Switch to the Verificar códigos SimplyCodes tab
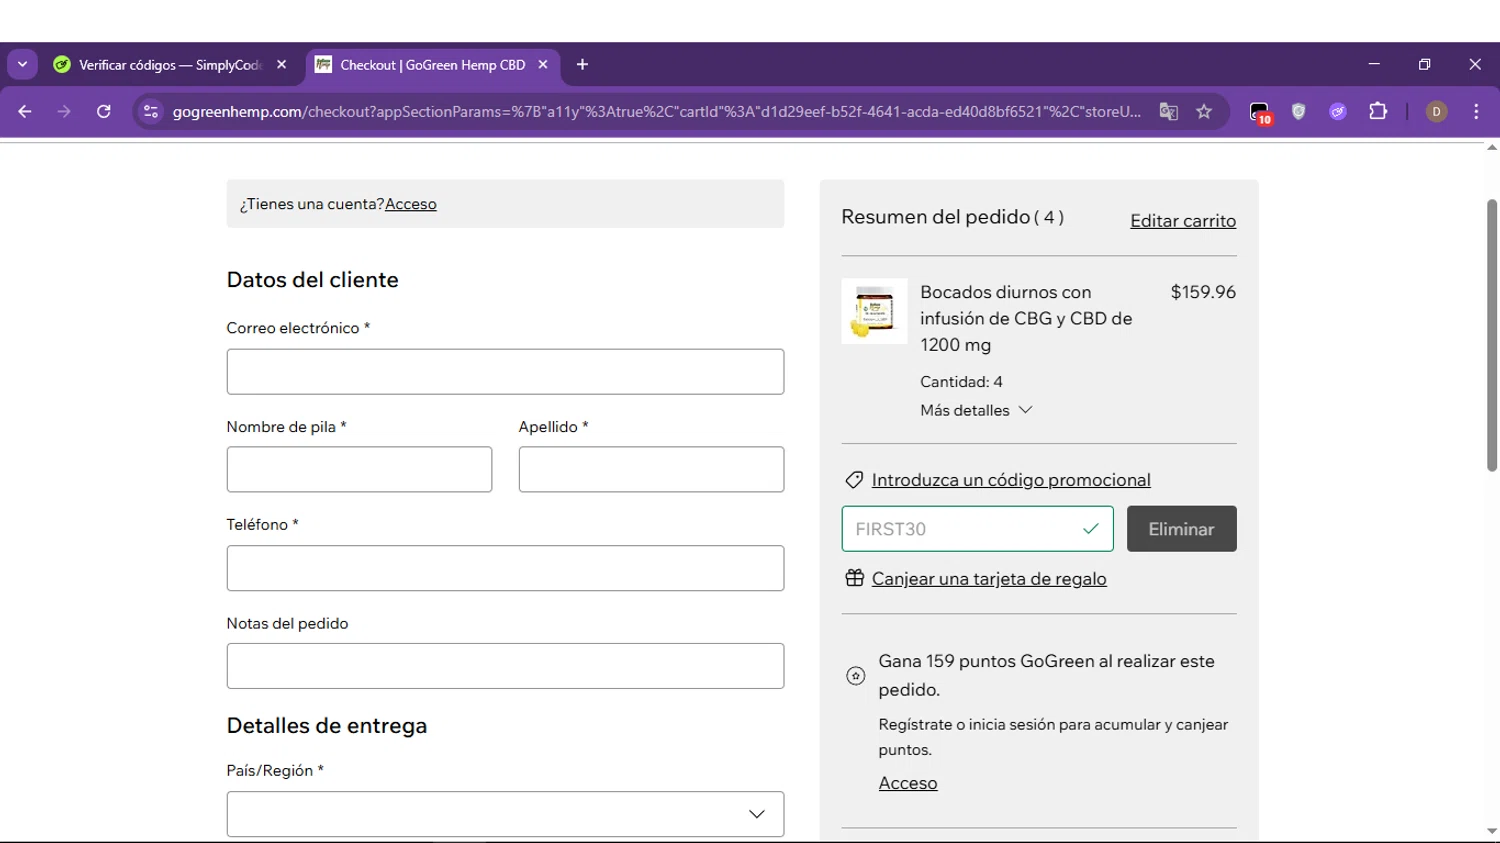The width and height of the screenshot is (1500, 843). click(x=170, y=65)
